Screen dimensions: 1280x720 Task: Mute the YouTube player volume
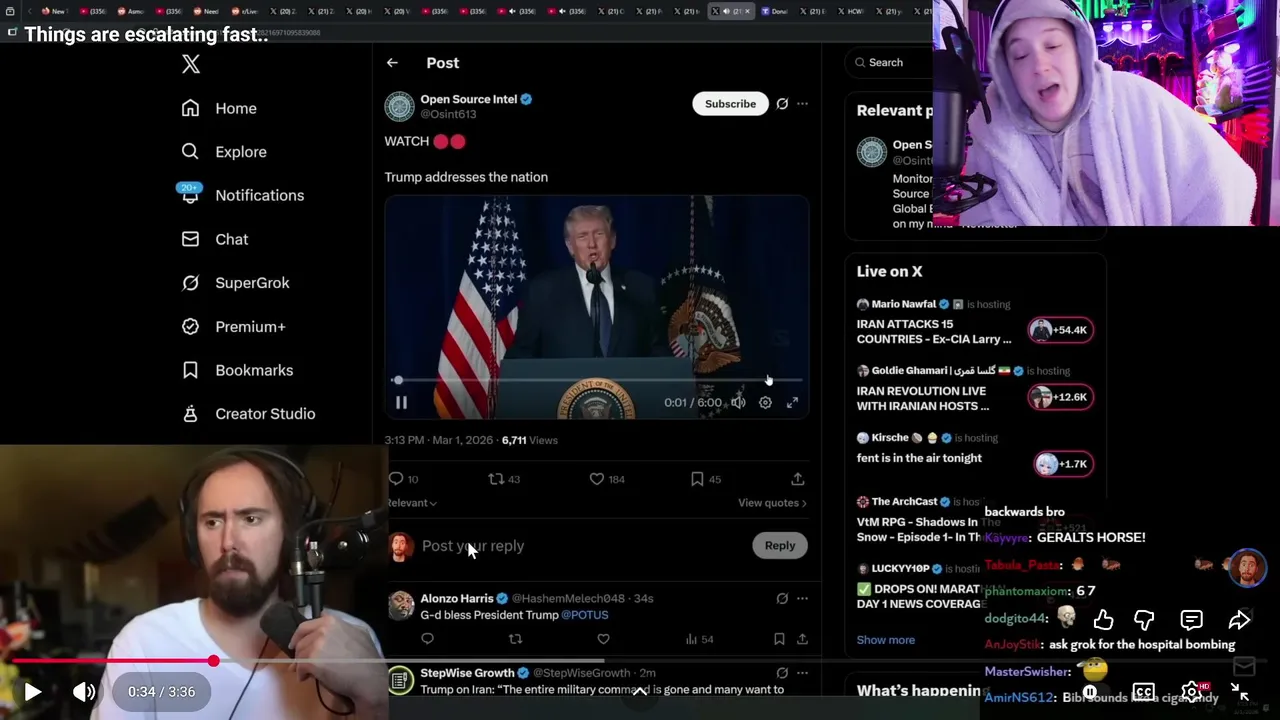[84, 691]
